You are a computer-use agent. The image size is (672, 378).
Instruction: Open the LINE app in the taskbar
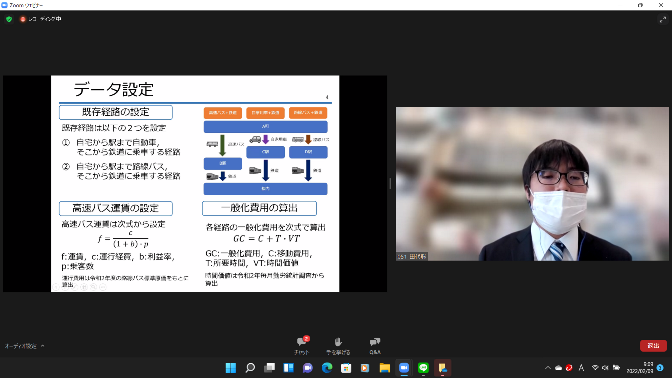pos(423,368)
